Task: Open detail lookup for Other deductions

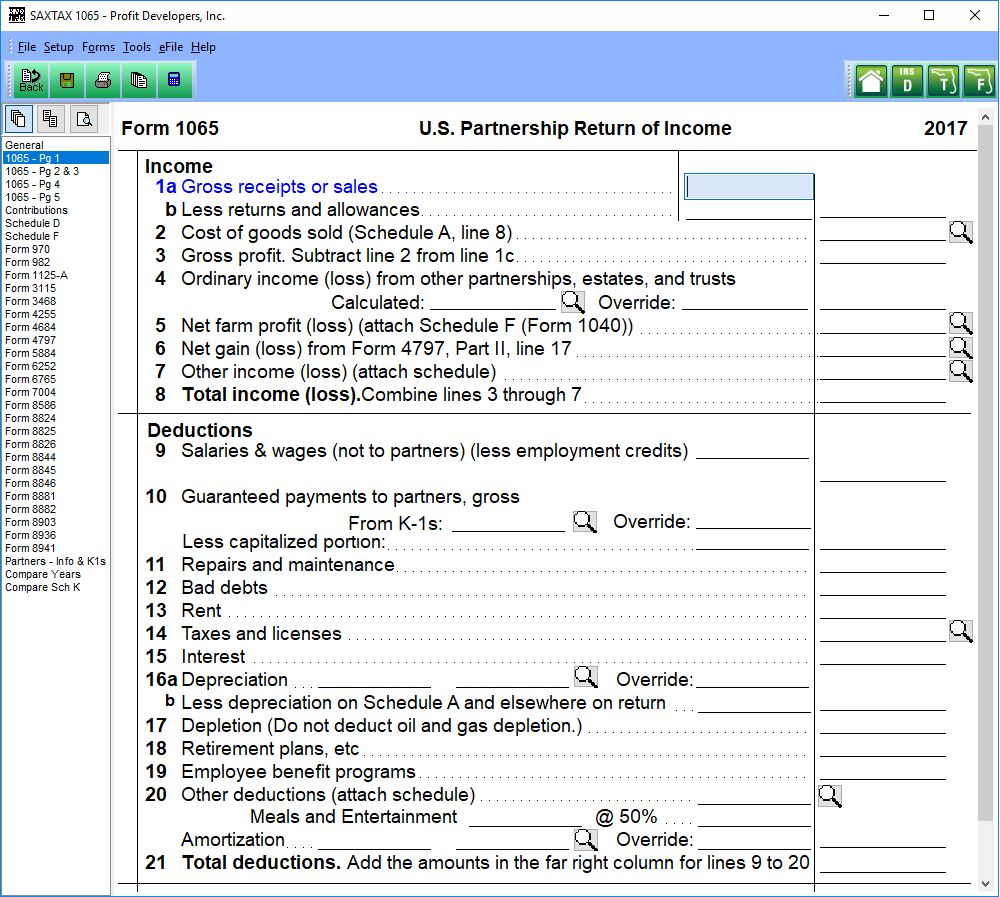Action: click(830, 795)
